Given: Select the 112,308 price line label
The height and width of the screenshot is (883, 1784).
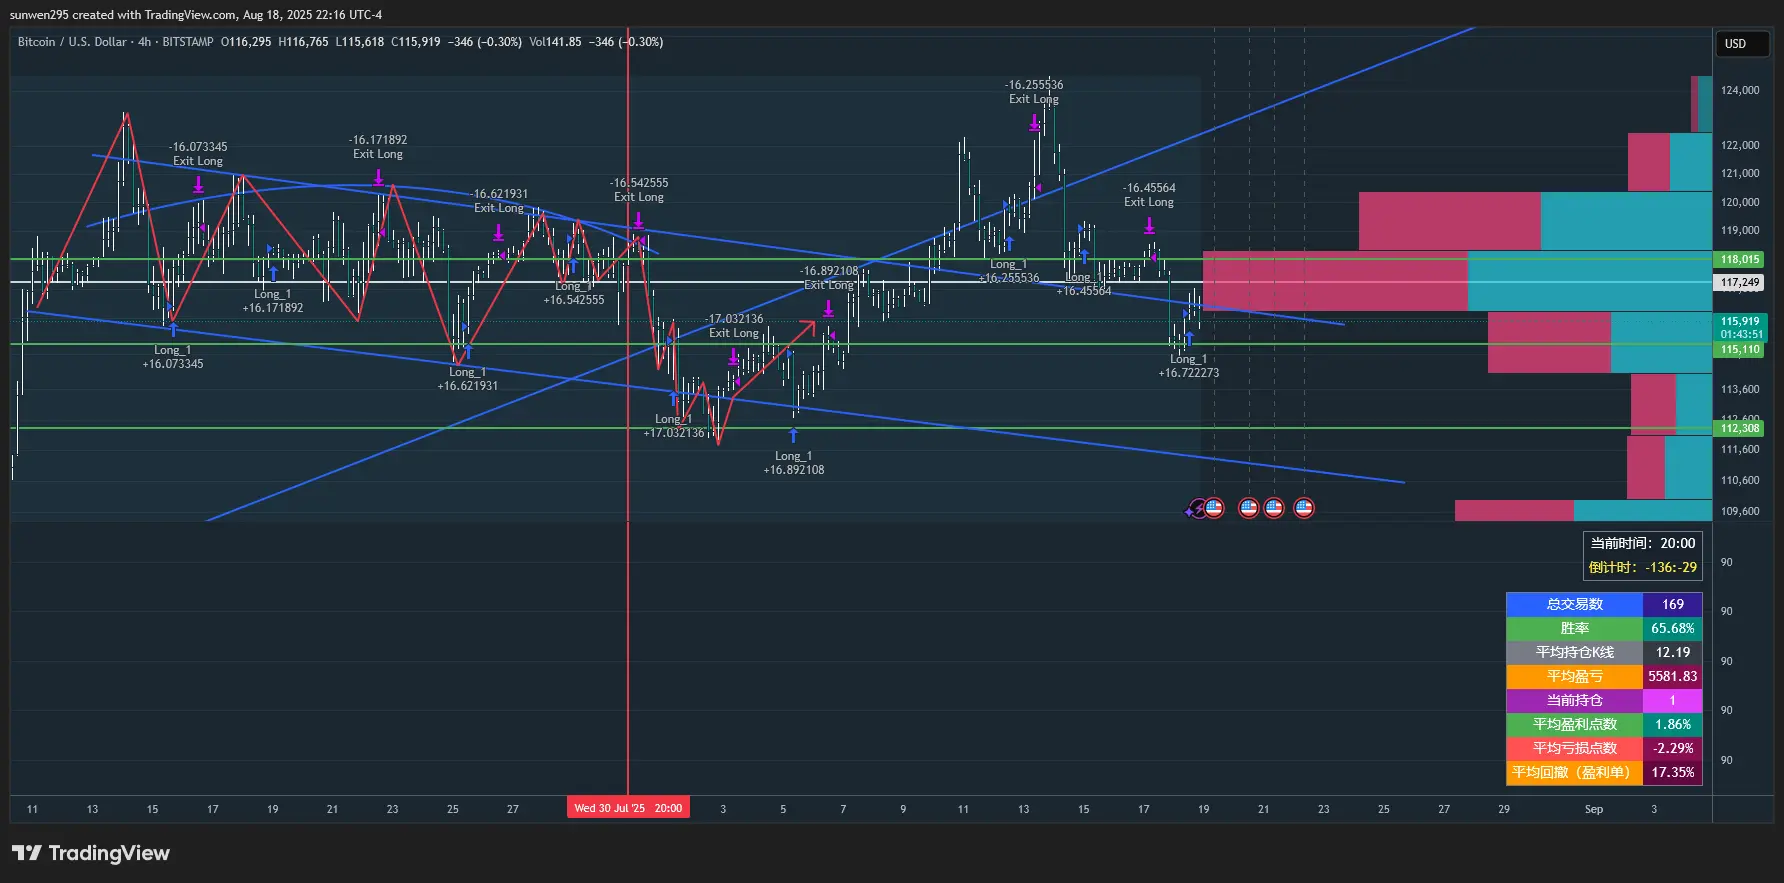Looking at the screenshot, I should coord(1740,428).
